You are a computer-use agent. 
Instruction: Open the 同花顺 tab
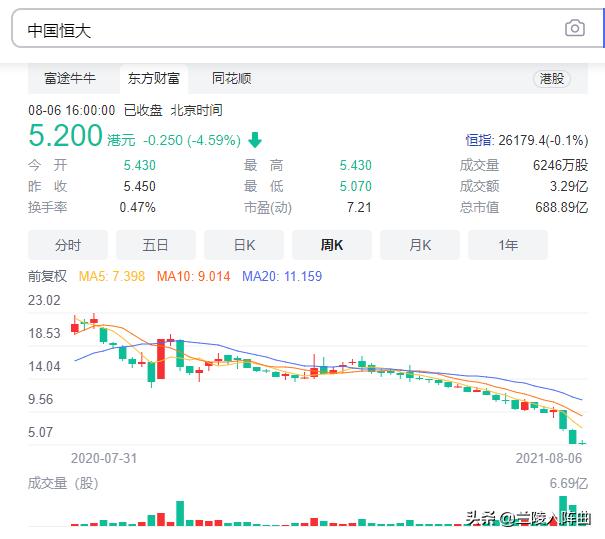pos(232,78)
